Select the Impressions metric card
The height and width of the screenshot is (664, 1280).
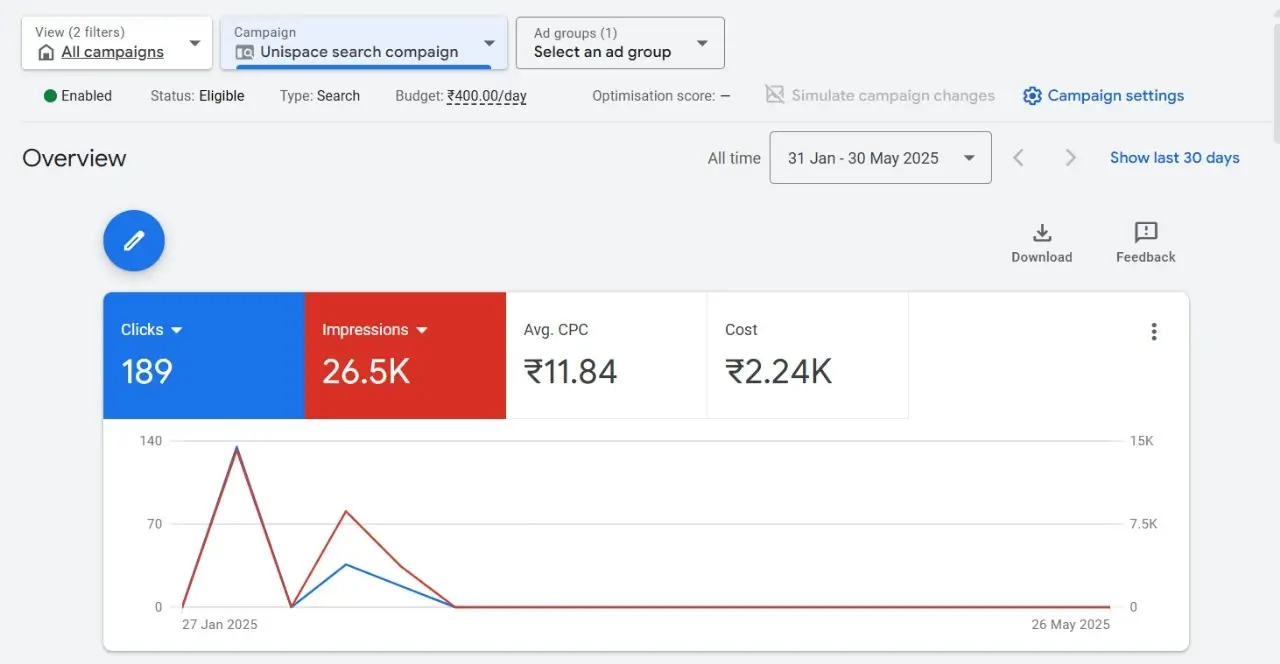click(x=405, y=355)
